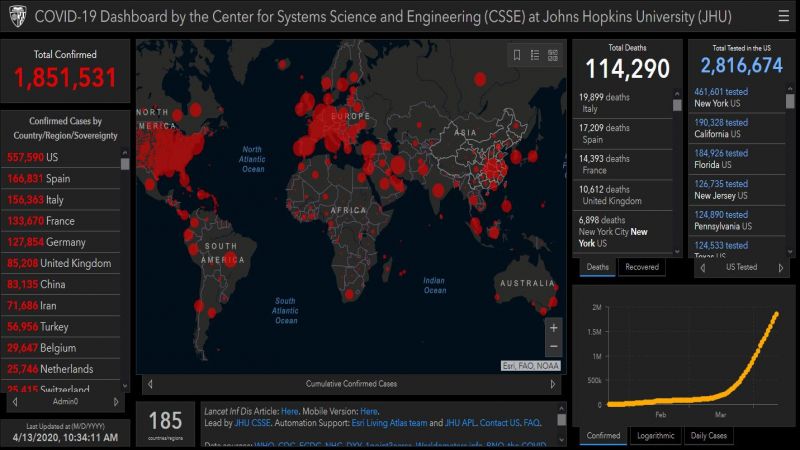This screenshot has width=800, height=450.
Task: Click the Esri, FAO, NOAA attribution
Action: point(531,366)
